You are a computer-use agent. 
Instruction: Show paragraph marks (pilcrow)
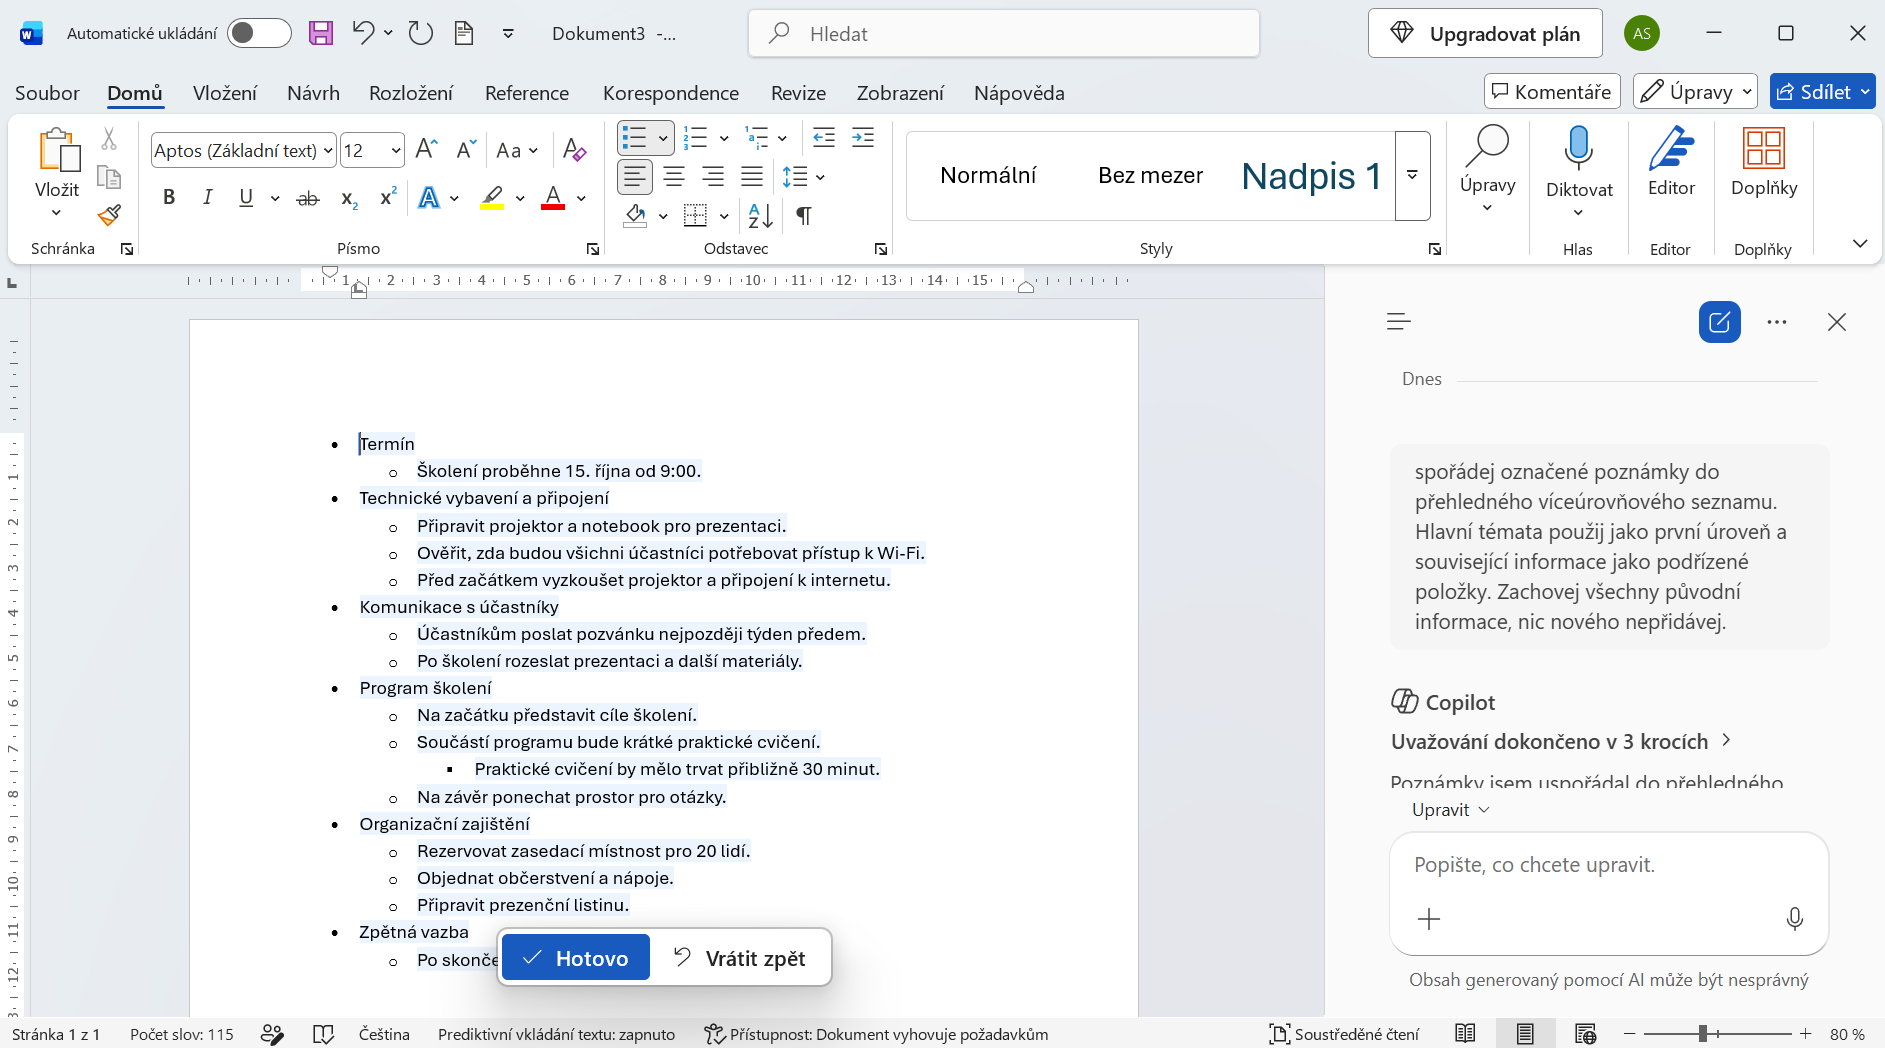[804, 215]
